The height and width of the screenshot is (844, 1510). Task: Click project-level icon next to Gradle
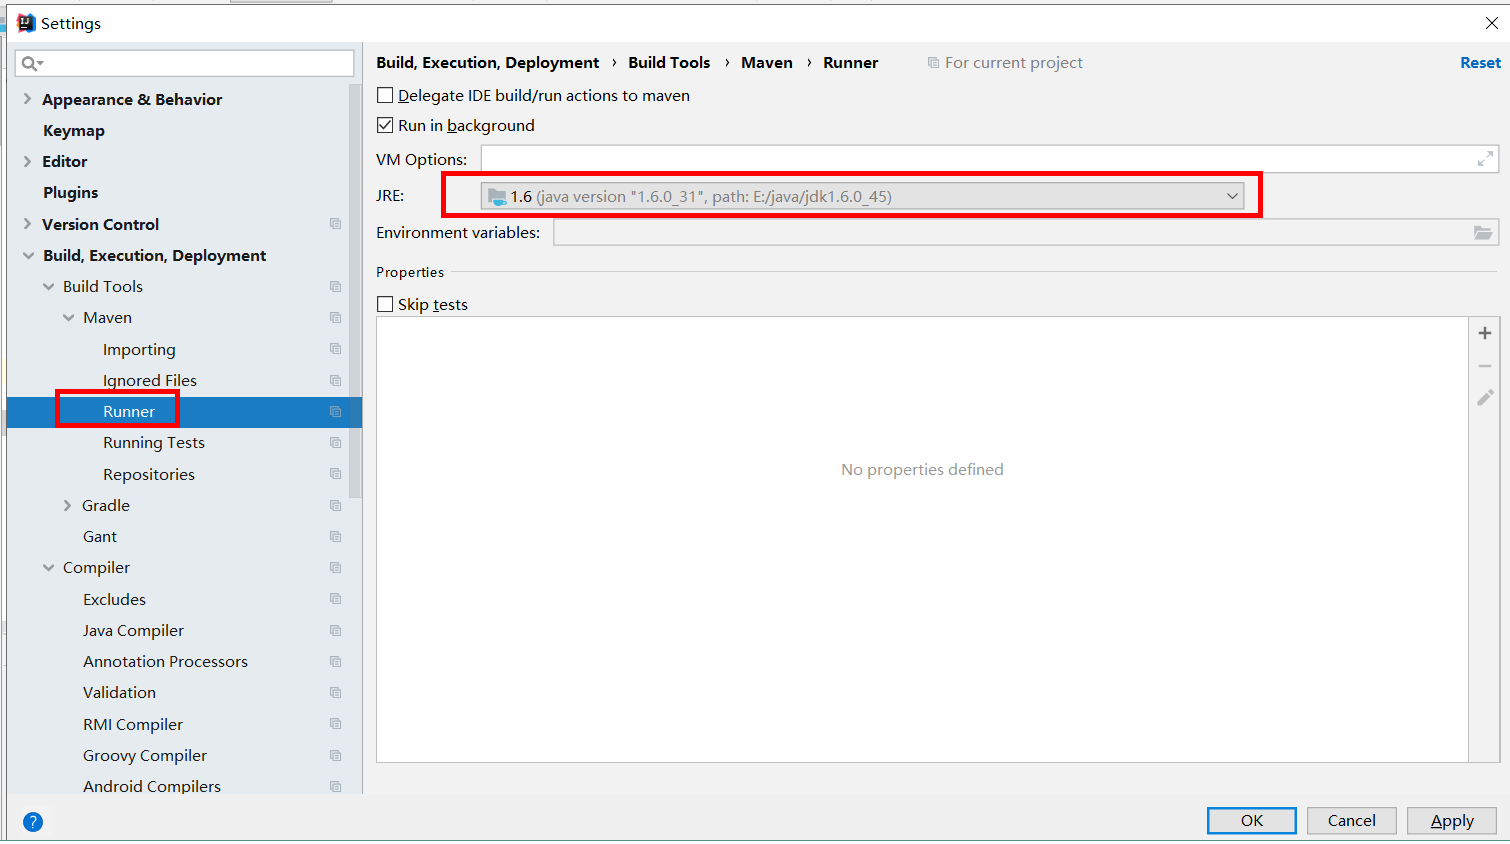click(336, 506)
